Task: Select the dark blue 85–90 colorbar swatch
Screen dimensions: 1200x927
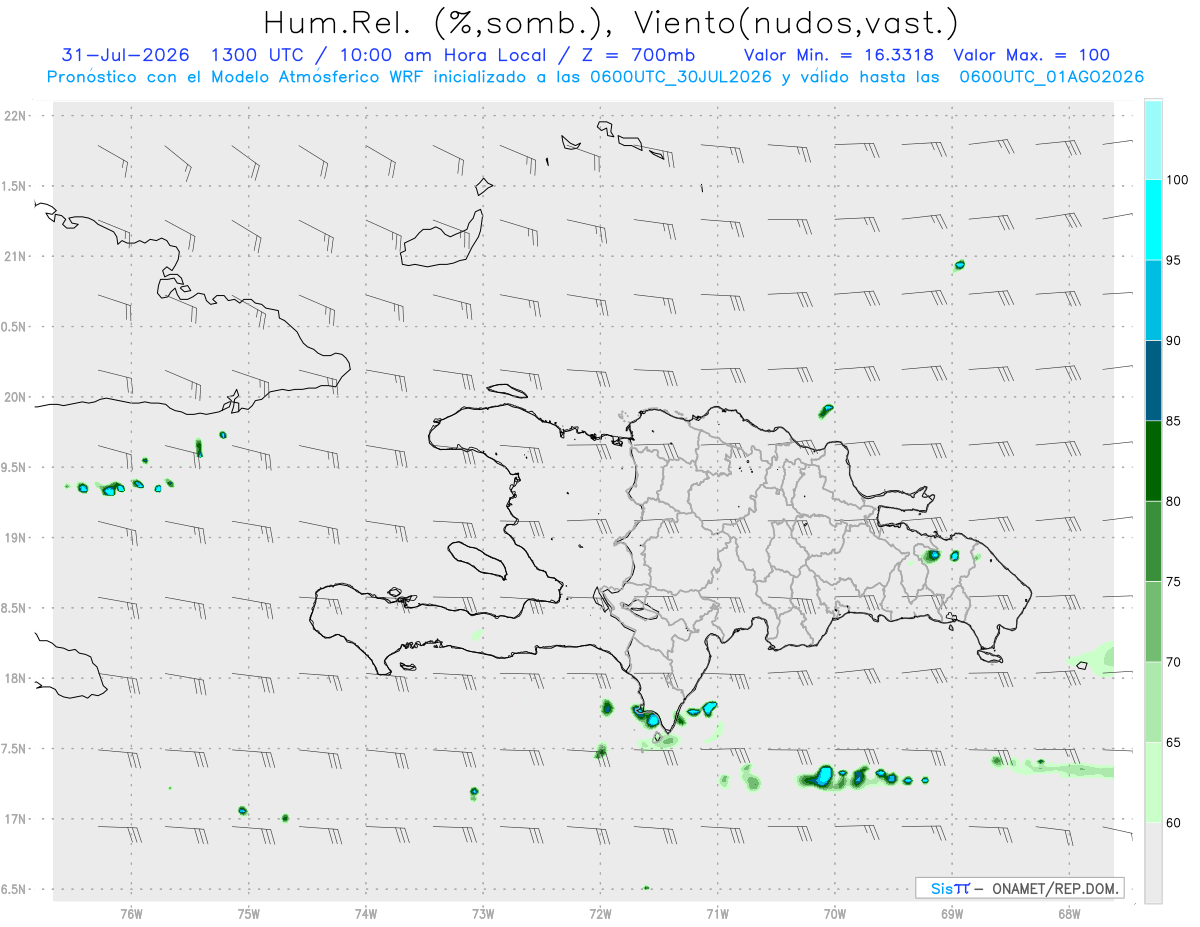Action: coord(1152,380)
